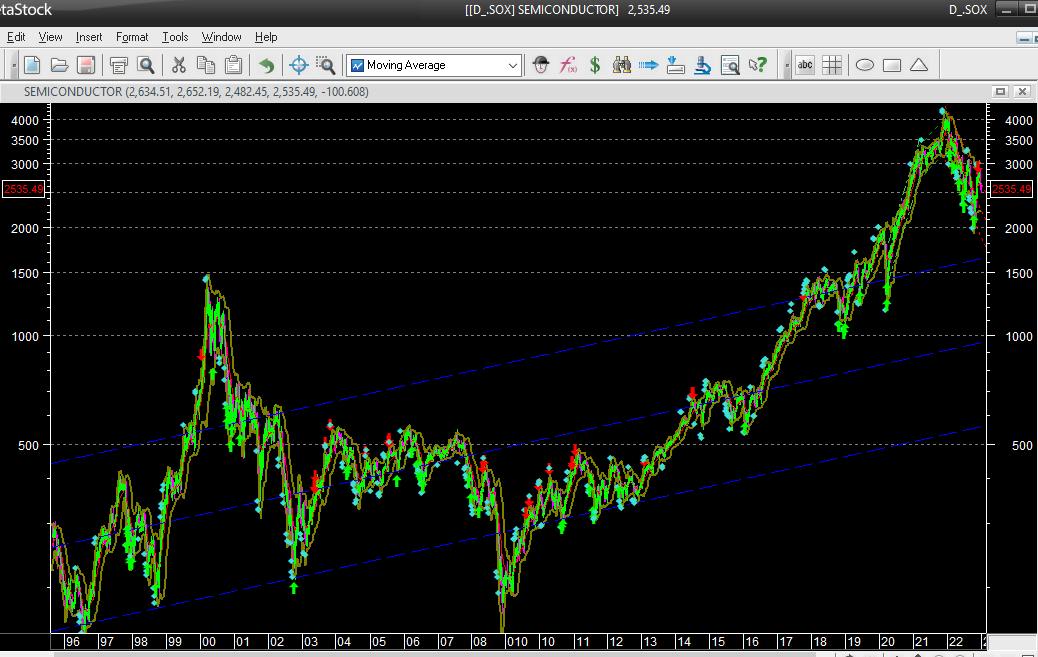
Task: Expand the Moving Average indicator dropdown
Action: point(513,66)
